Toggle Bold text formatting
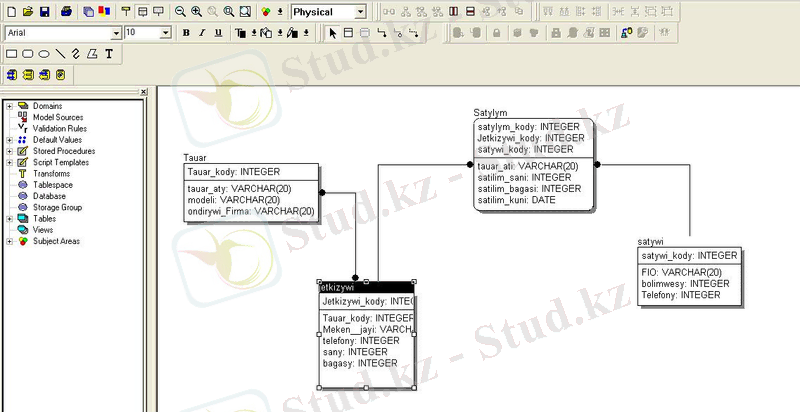 point(186,32)
